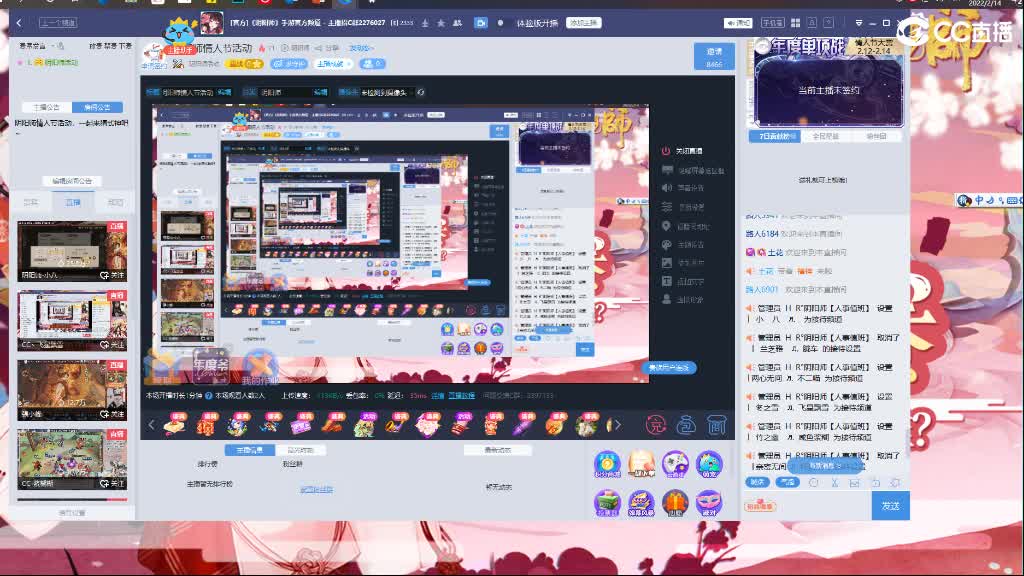This screenshot has height=576, width=1024.
Task: Open the members icon in title bar
Action: pos(458,23)
